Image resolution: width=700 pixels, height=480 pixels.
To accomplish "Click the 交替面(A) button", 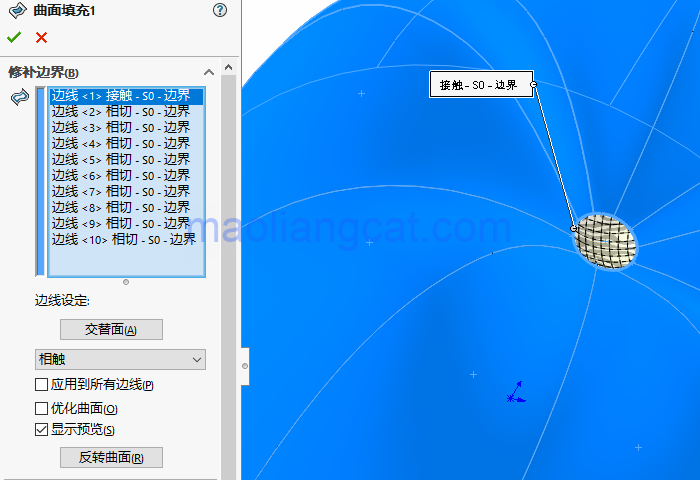I will point(111,330).
